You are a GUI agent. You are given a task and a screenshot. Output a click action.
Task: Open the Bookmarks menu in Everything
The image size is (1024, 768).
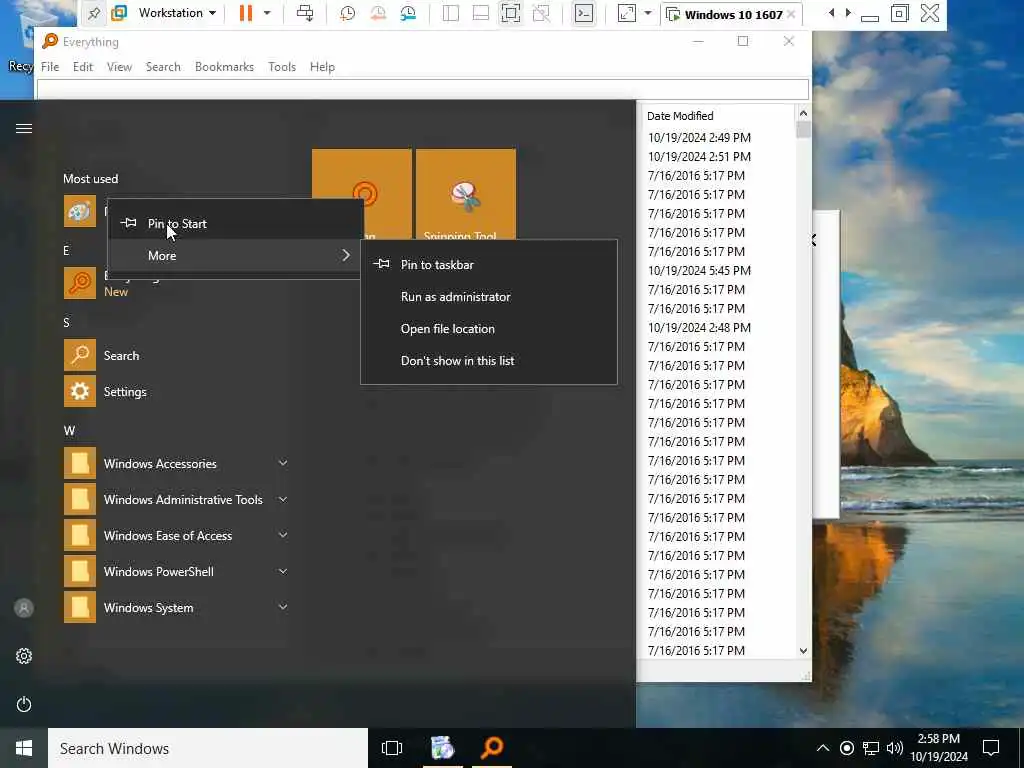(224, 67)
